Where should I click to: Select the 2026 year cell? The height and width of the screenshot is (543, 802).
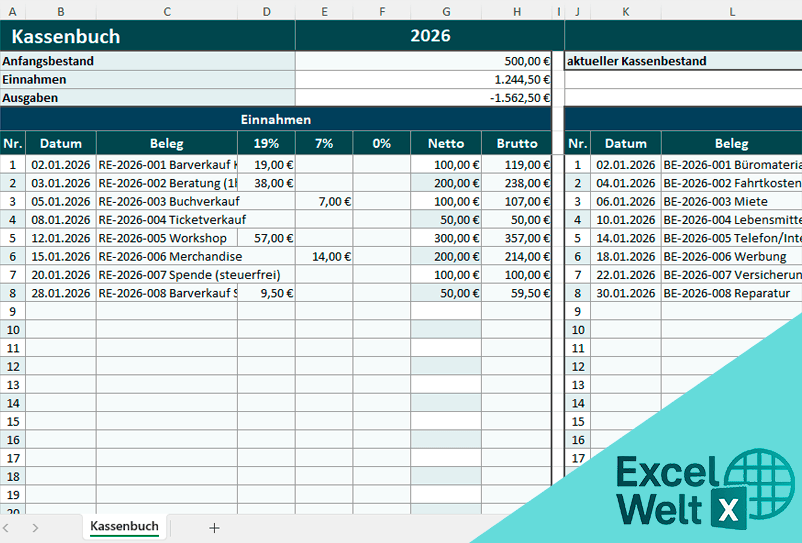click(x=430, y=37)
